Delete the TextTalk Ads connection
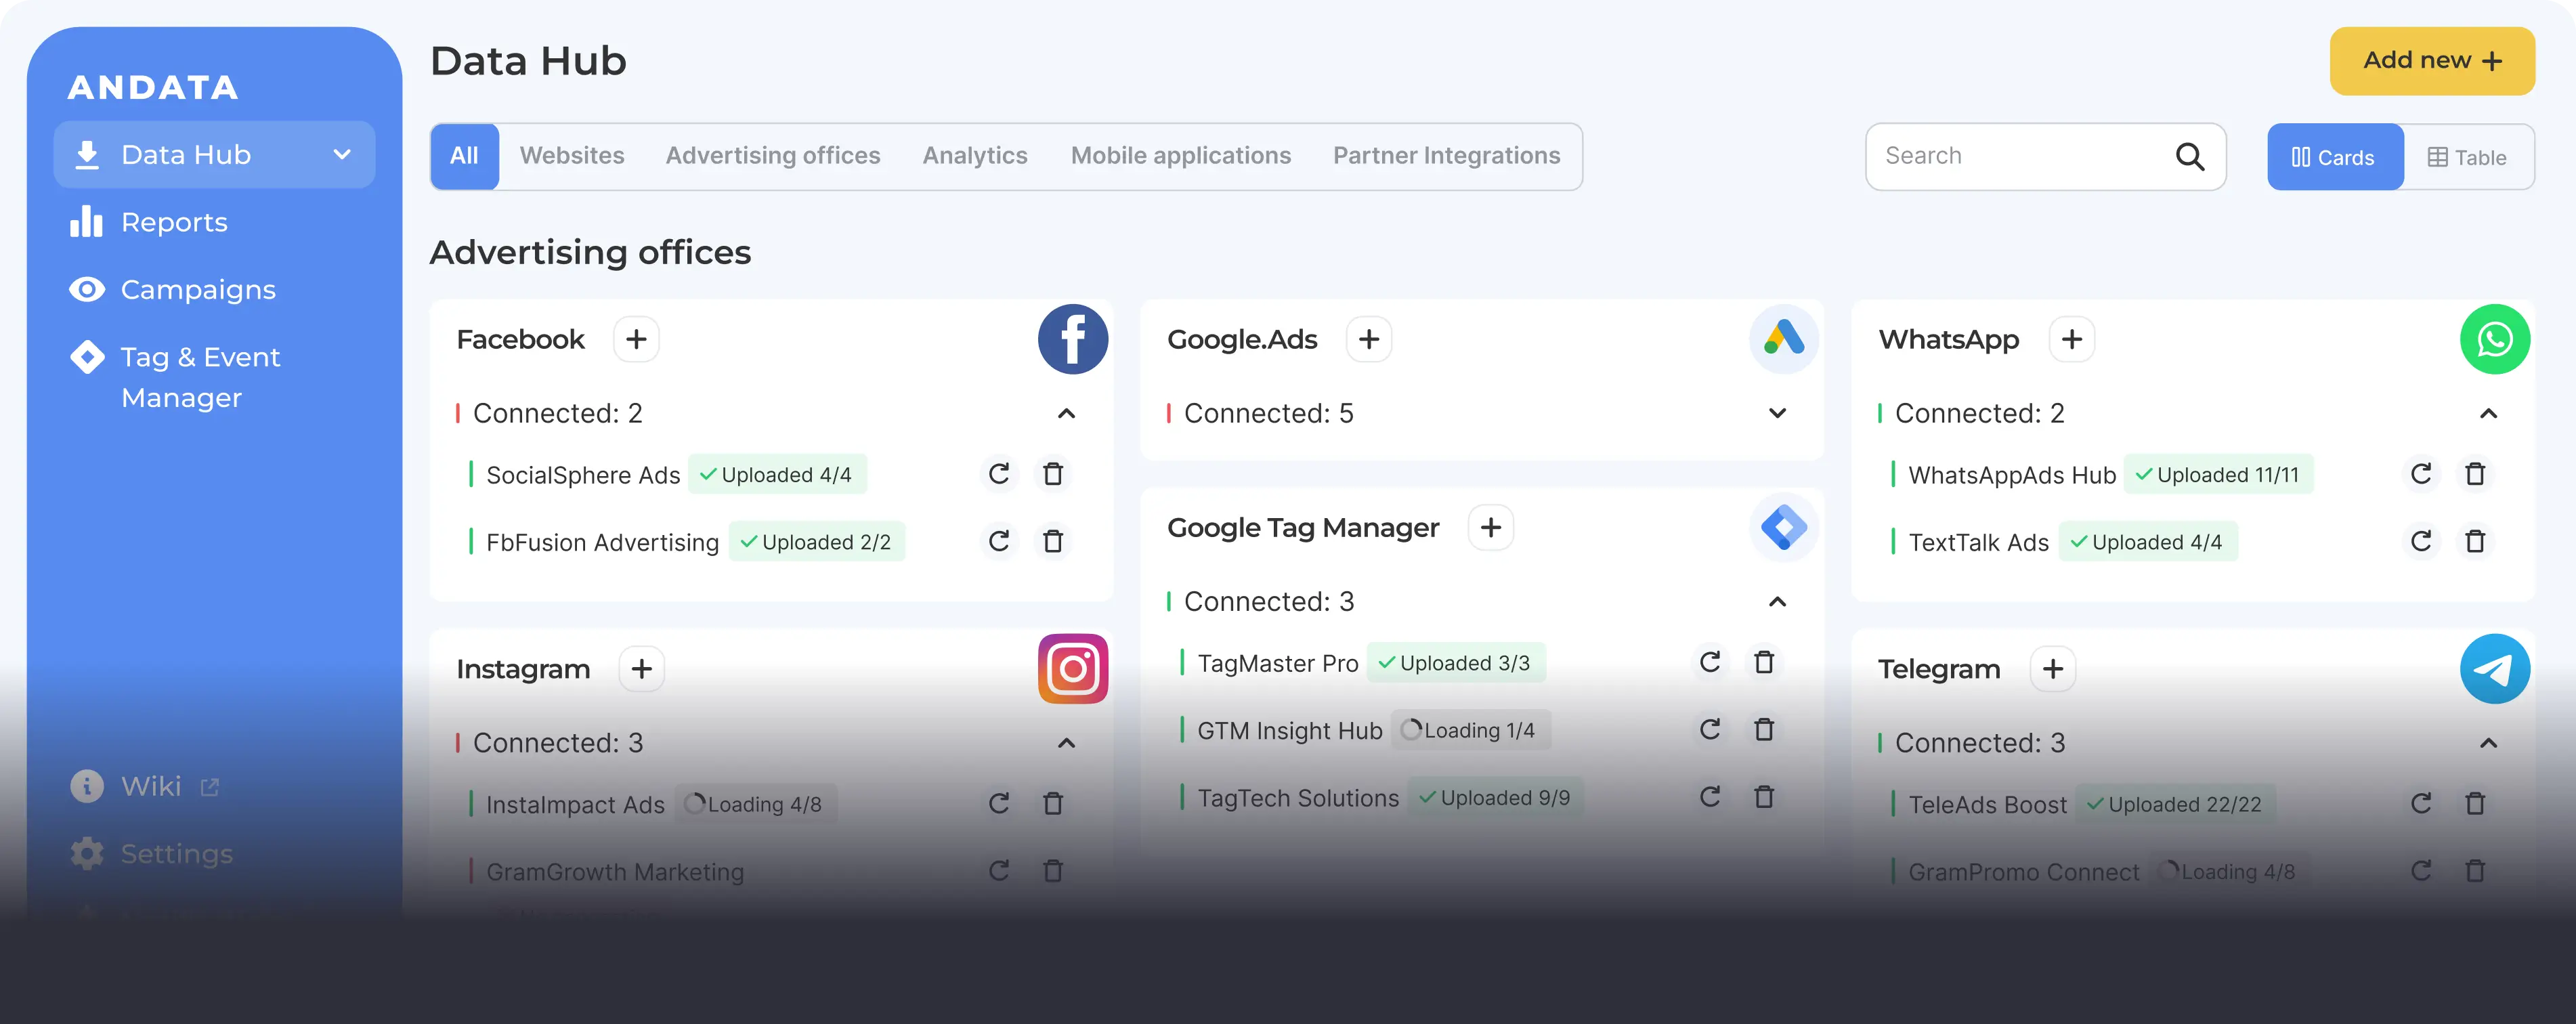This screenshot has width=2576, height=1024. (2475, 541)
